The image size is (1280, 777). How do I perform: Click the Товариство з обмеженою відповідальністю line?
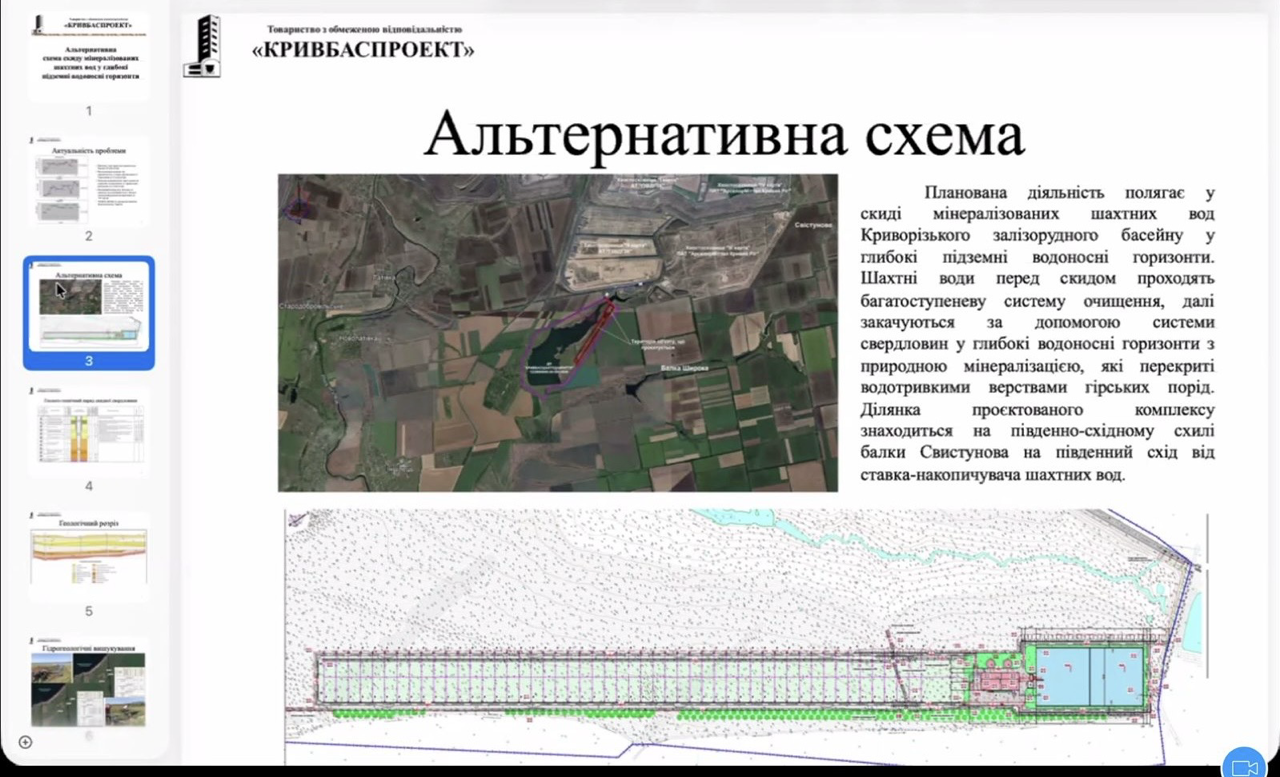(x=365, y=30)
